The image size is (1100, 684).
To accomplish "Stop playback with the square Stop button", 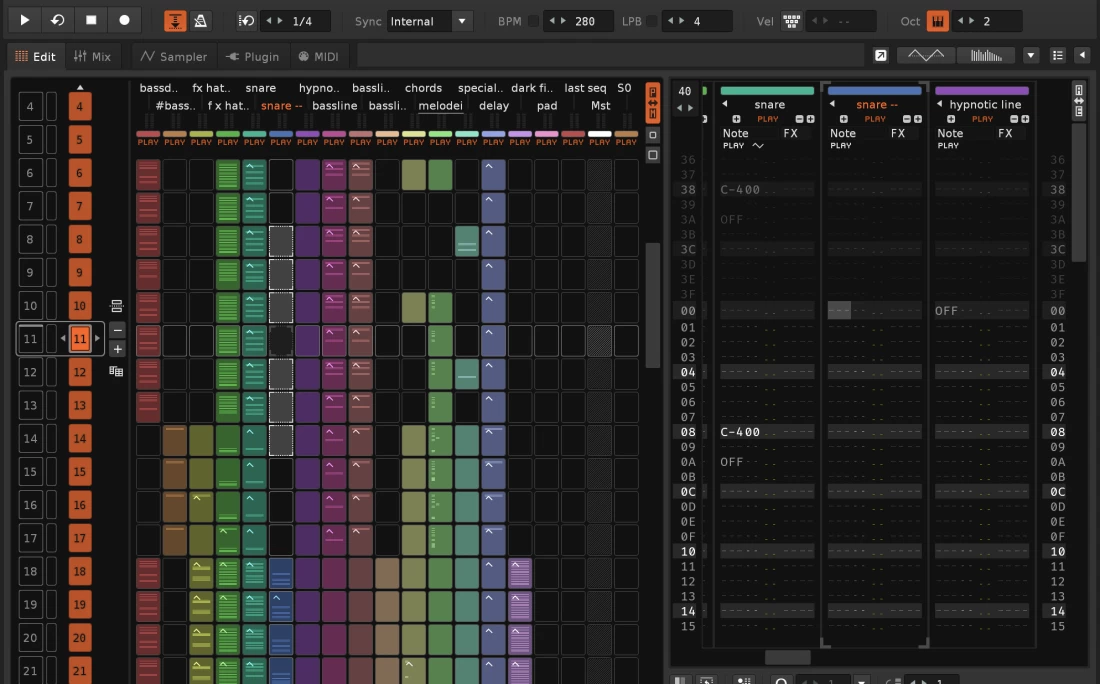I will [x=91, y=20].
